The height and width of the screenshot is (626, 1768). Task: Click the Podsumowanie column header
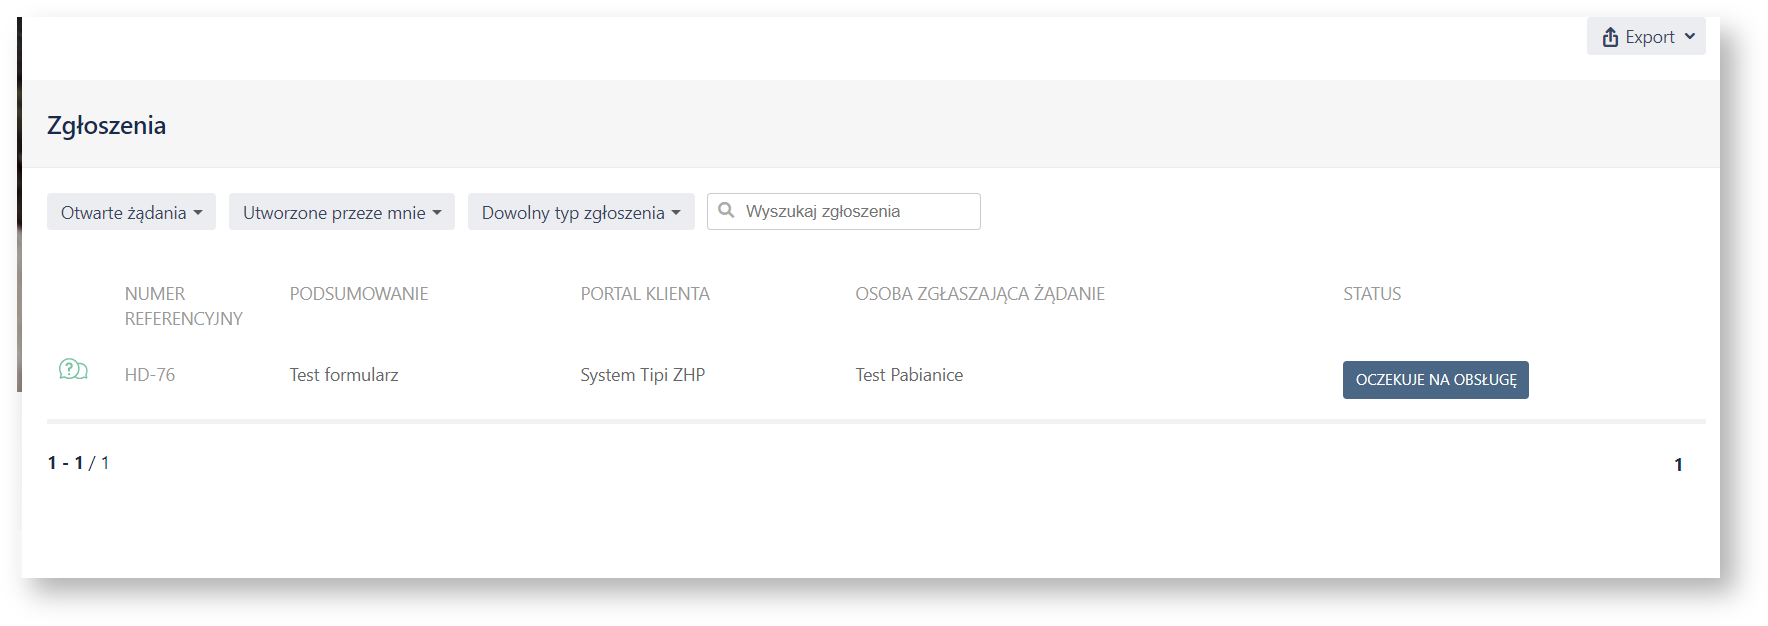(359, 294)
